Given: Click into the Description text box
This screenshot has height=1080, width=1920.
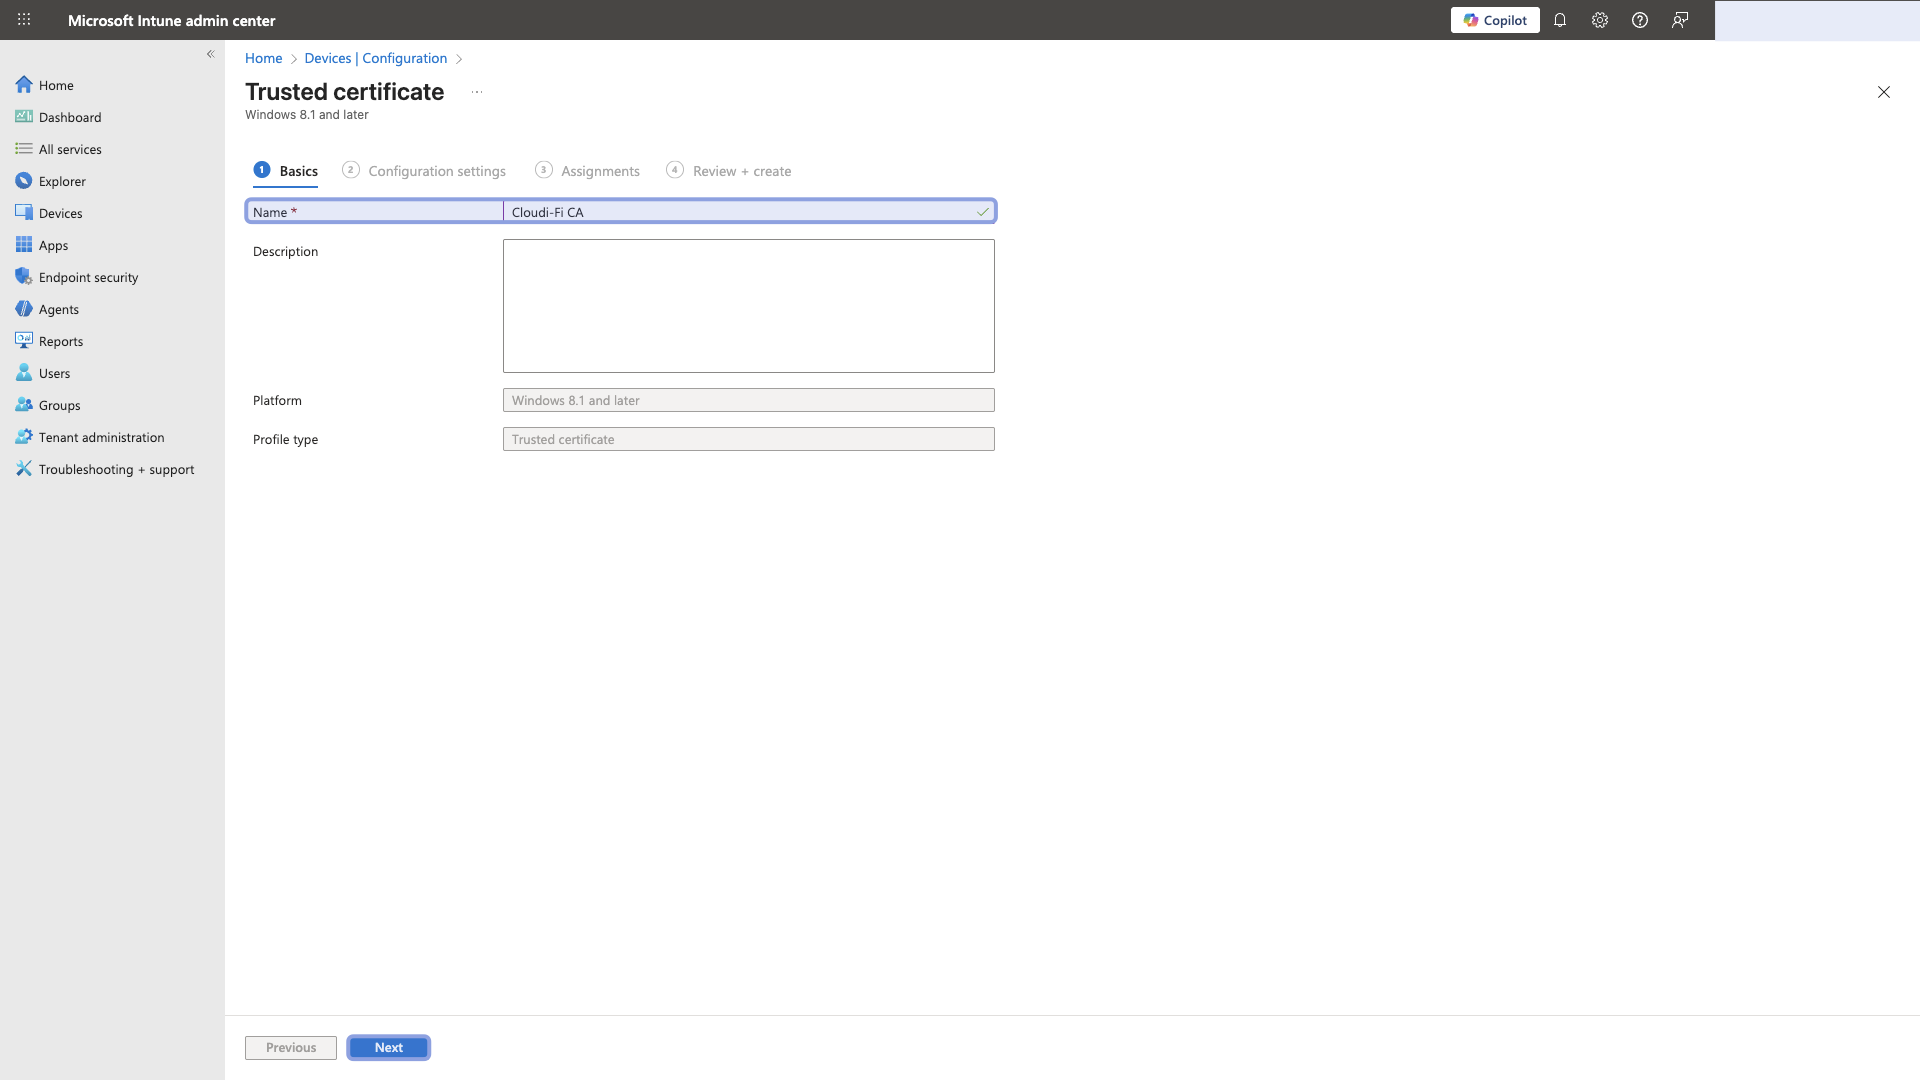Looking at the screenshot, I should [748, 305].
